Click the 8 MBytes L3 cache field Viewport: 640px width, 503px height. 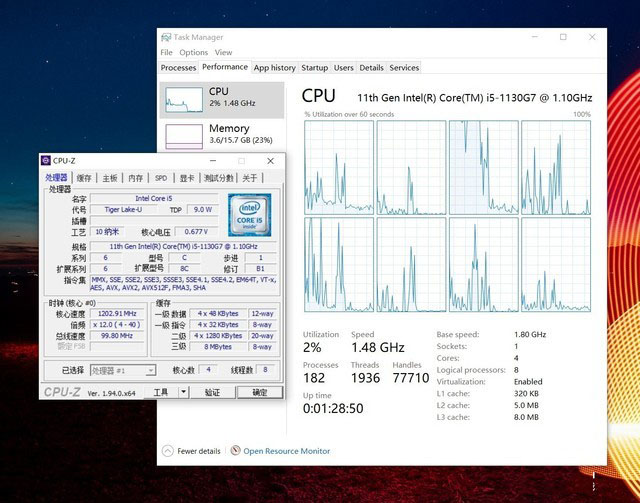point(218,347)
